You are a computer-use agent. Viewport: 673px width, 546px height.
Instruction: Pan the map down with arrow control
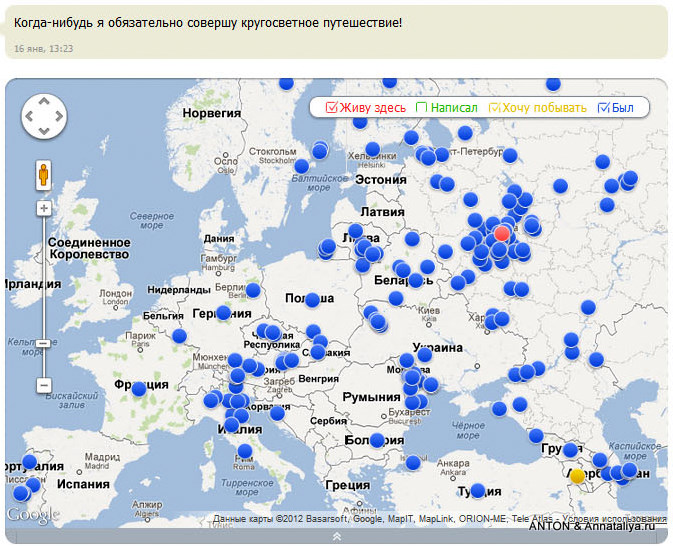coord(44,131)
